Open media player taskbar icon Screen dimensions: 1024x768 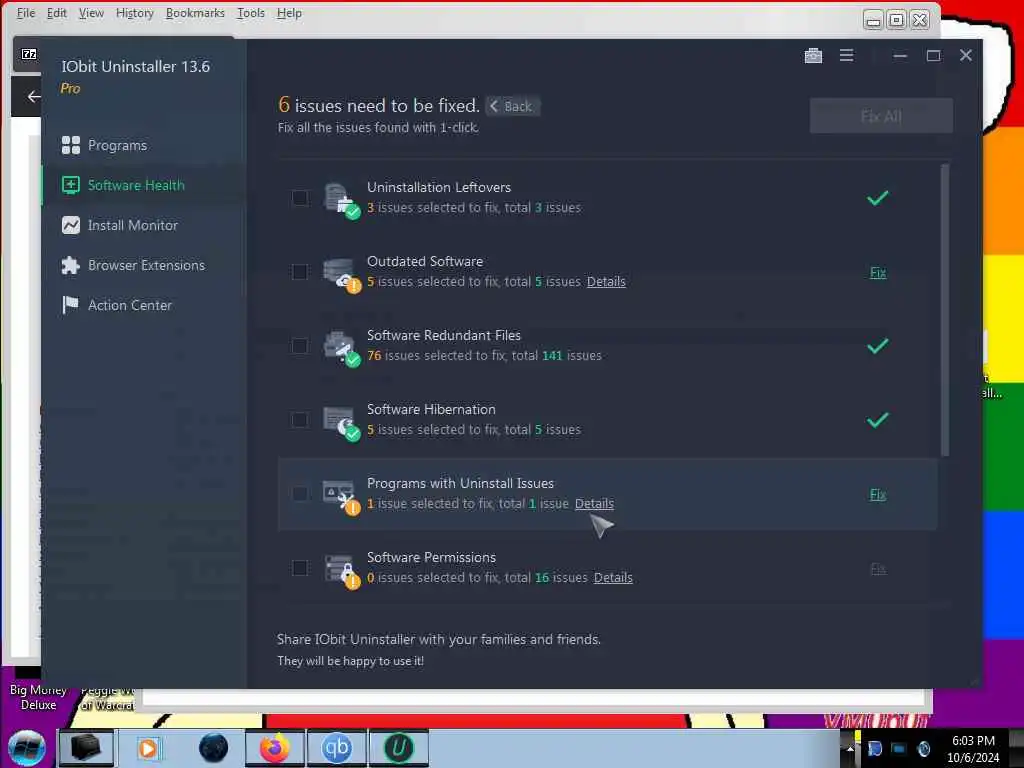click(x=148, y=748)
